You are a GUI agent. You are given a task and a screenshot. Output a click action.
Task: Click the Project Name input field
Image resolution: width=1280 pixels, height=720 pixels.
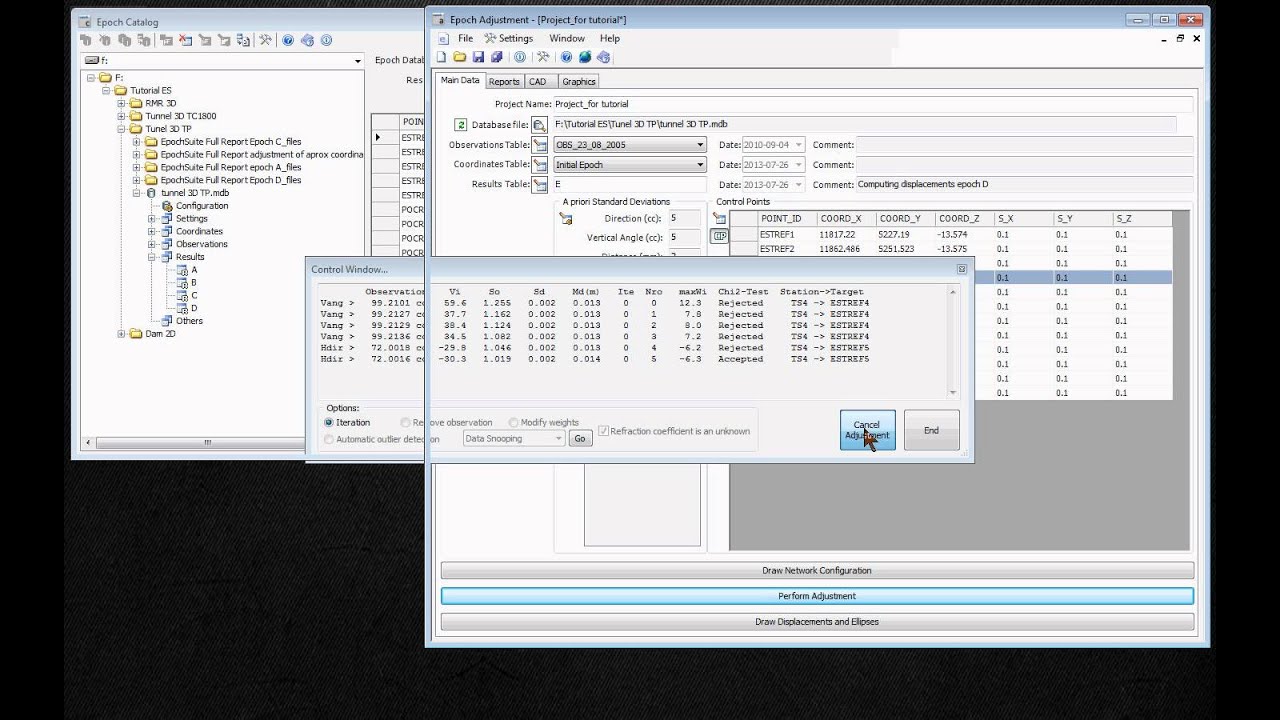(x=873, y=104)
